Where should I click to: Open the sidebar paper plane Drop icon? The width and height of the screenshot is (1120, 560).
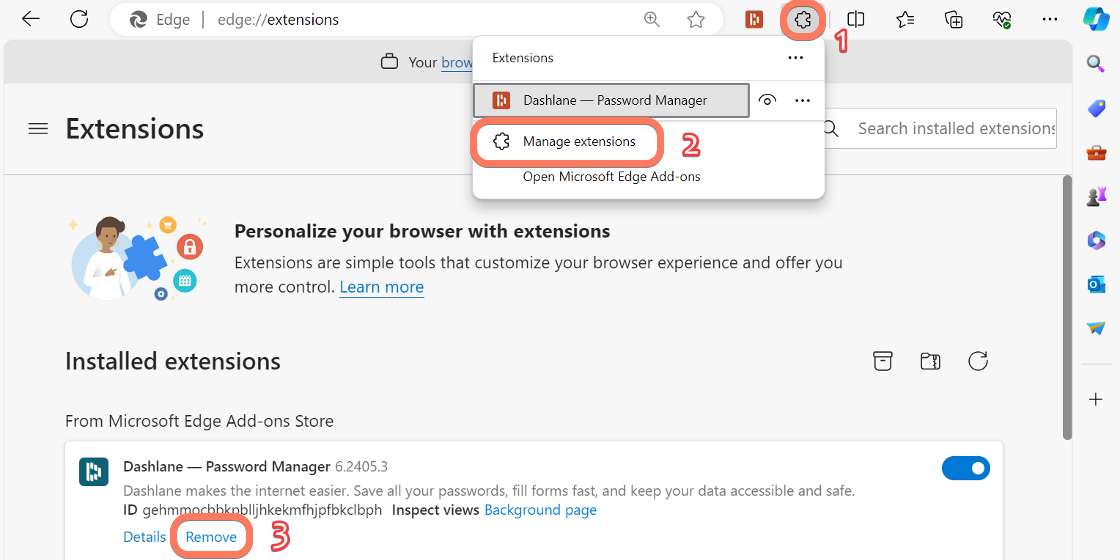1096,328
